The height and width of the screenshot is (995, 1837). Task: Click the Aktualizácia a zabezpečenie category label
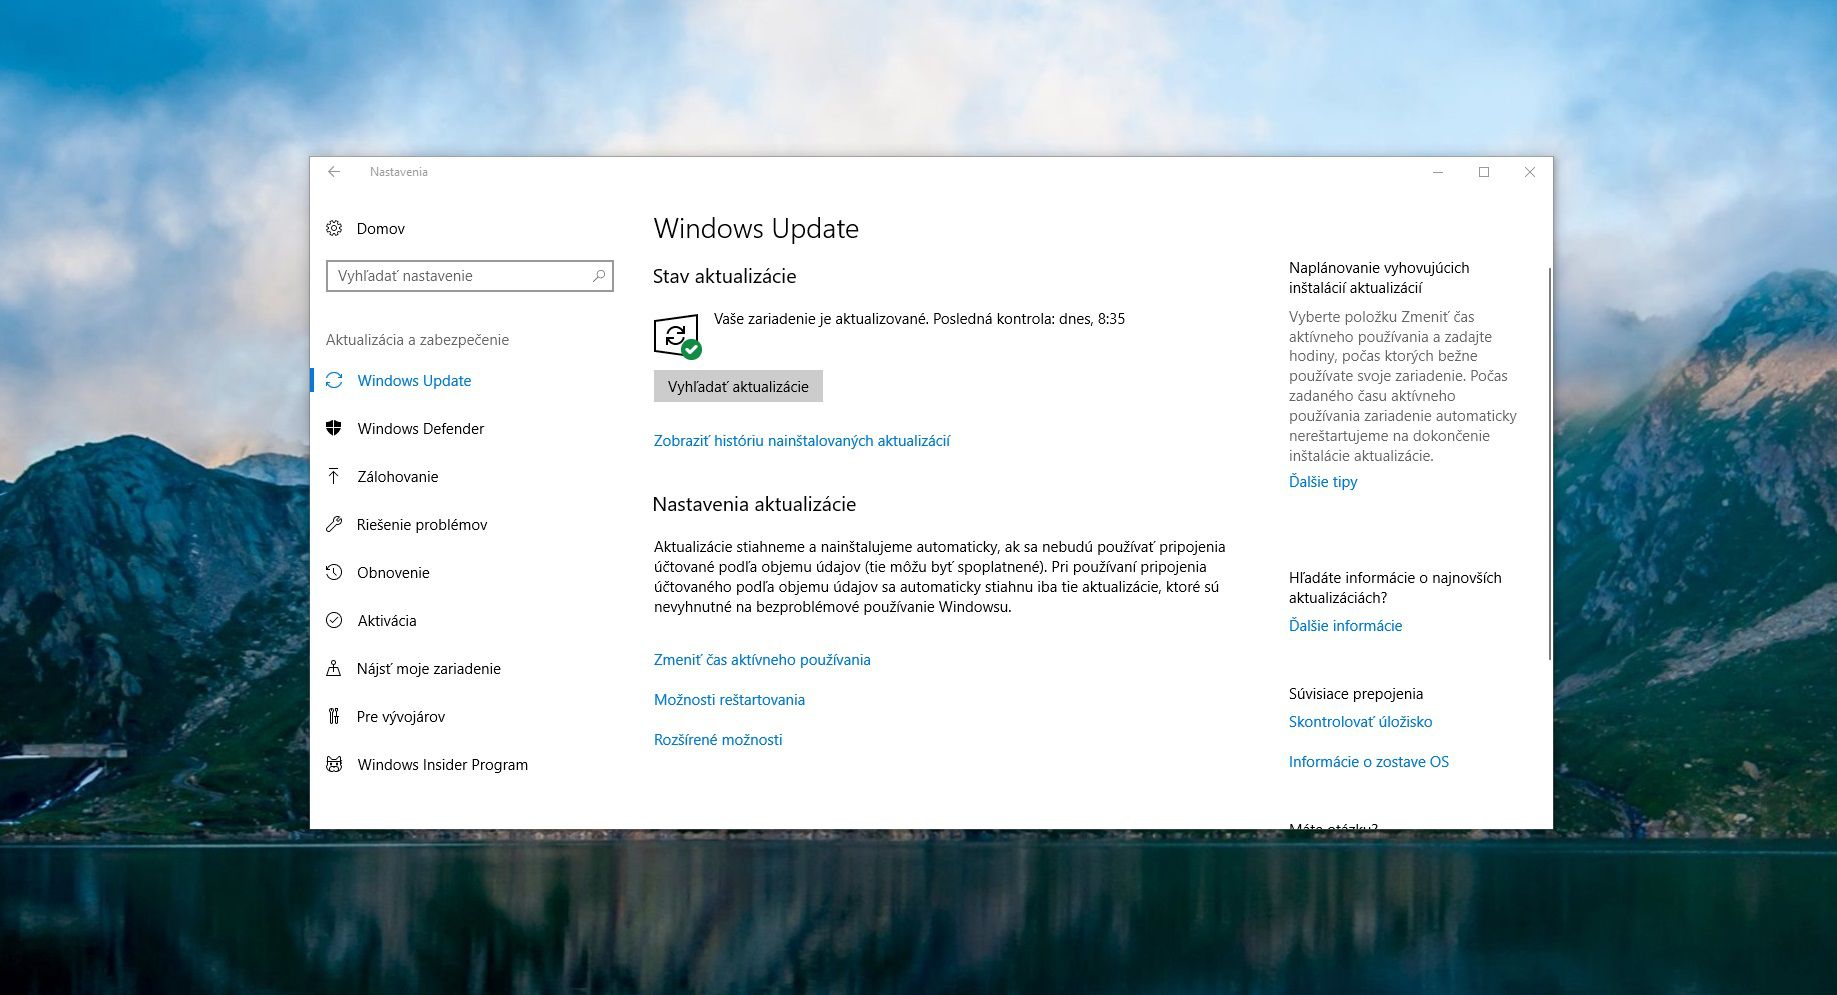tap(417, 339)
